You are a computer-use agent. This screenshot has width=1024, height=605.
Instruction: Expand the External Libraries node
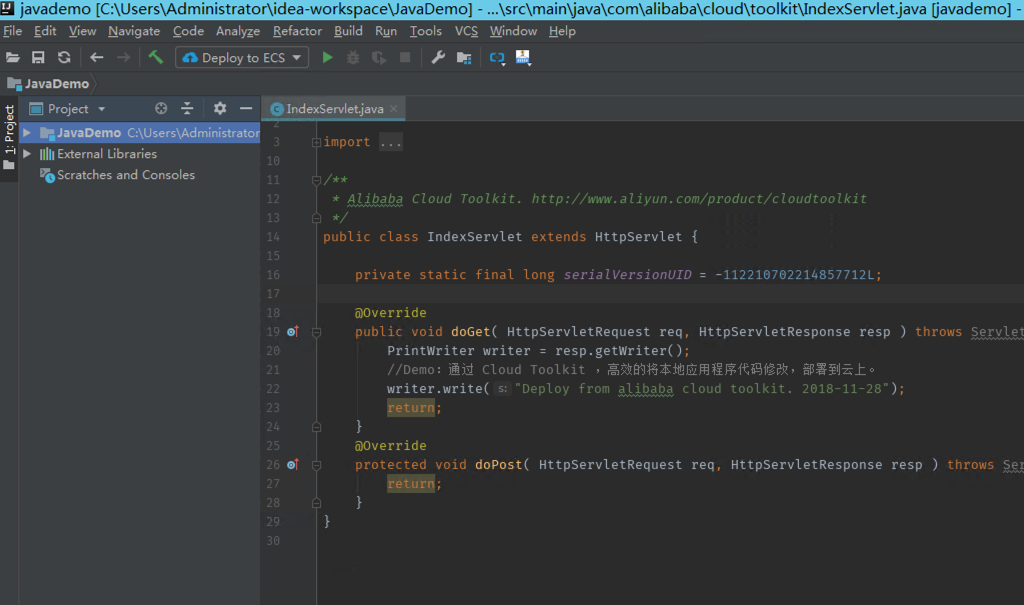click(x=27, y=154)
